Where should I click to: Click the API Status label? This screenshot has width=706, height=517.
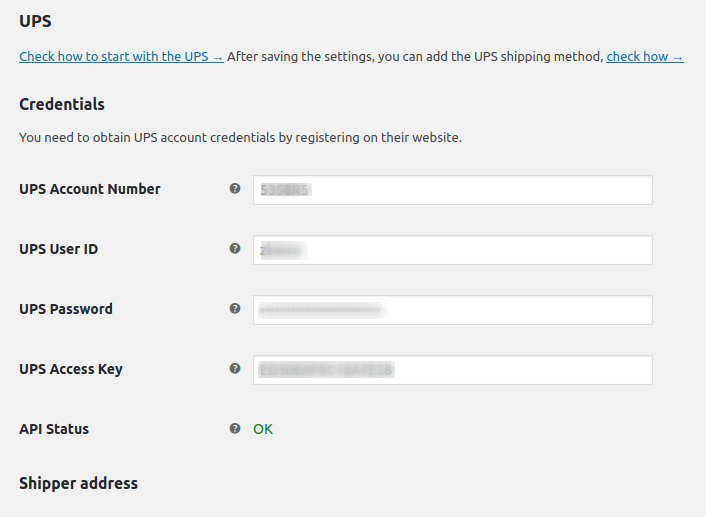point(54,429)
